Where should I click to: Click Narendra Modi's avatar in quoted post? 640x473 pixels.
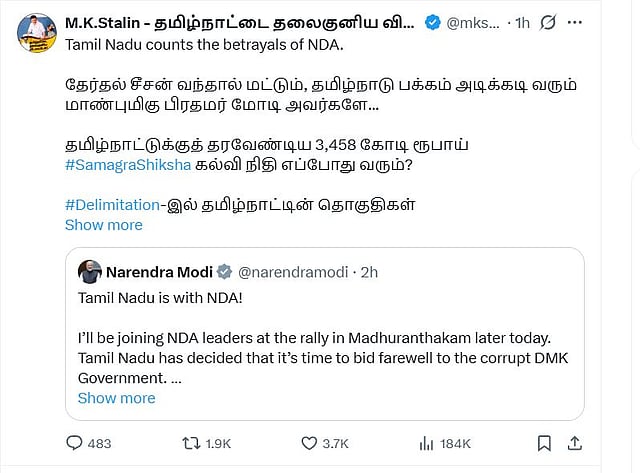point(89,271)
